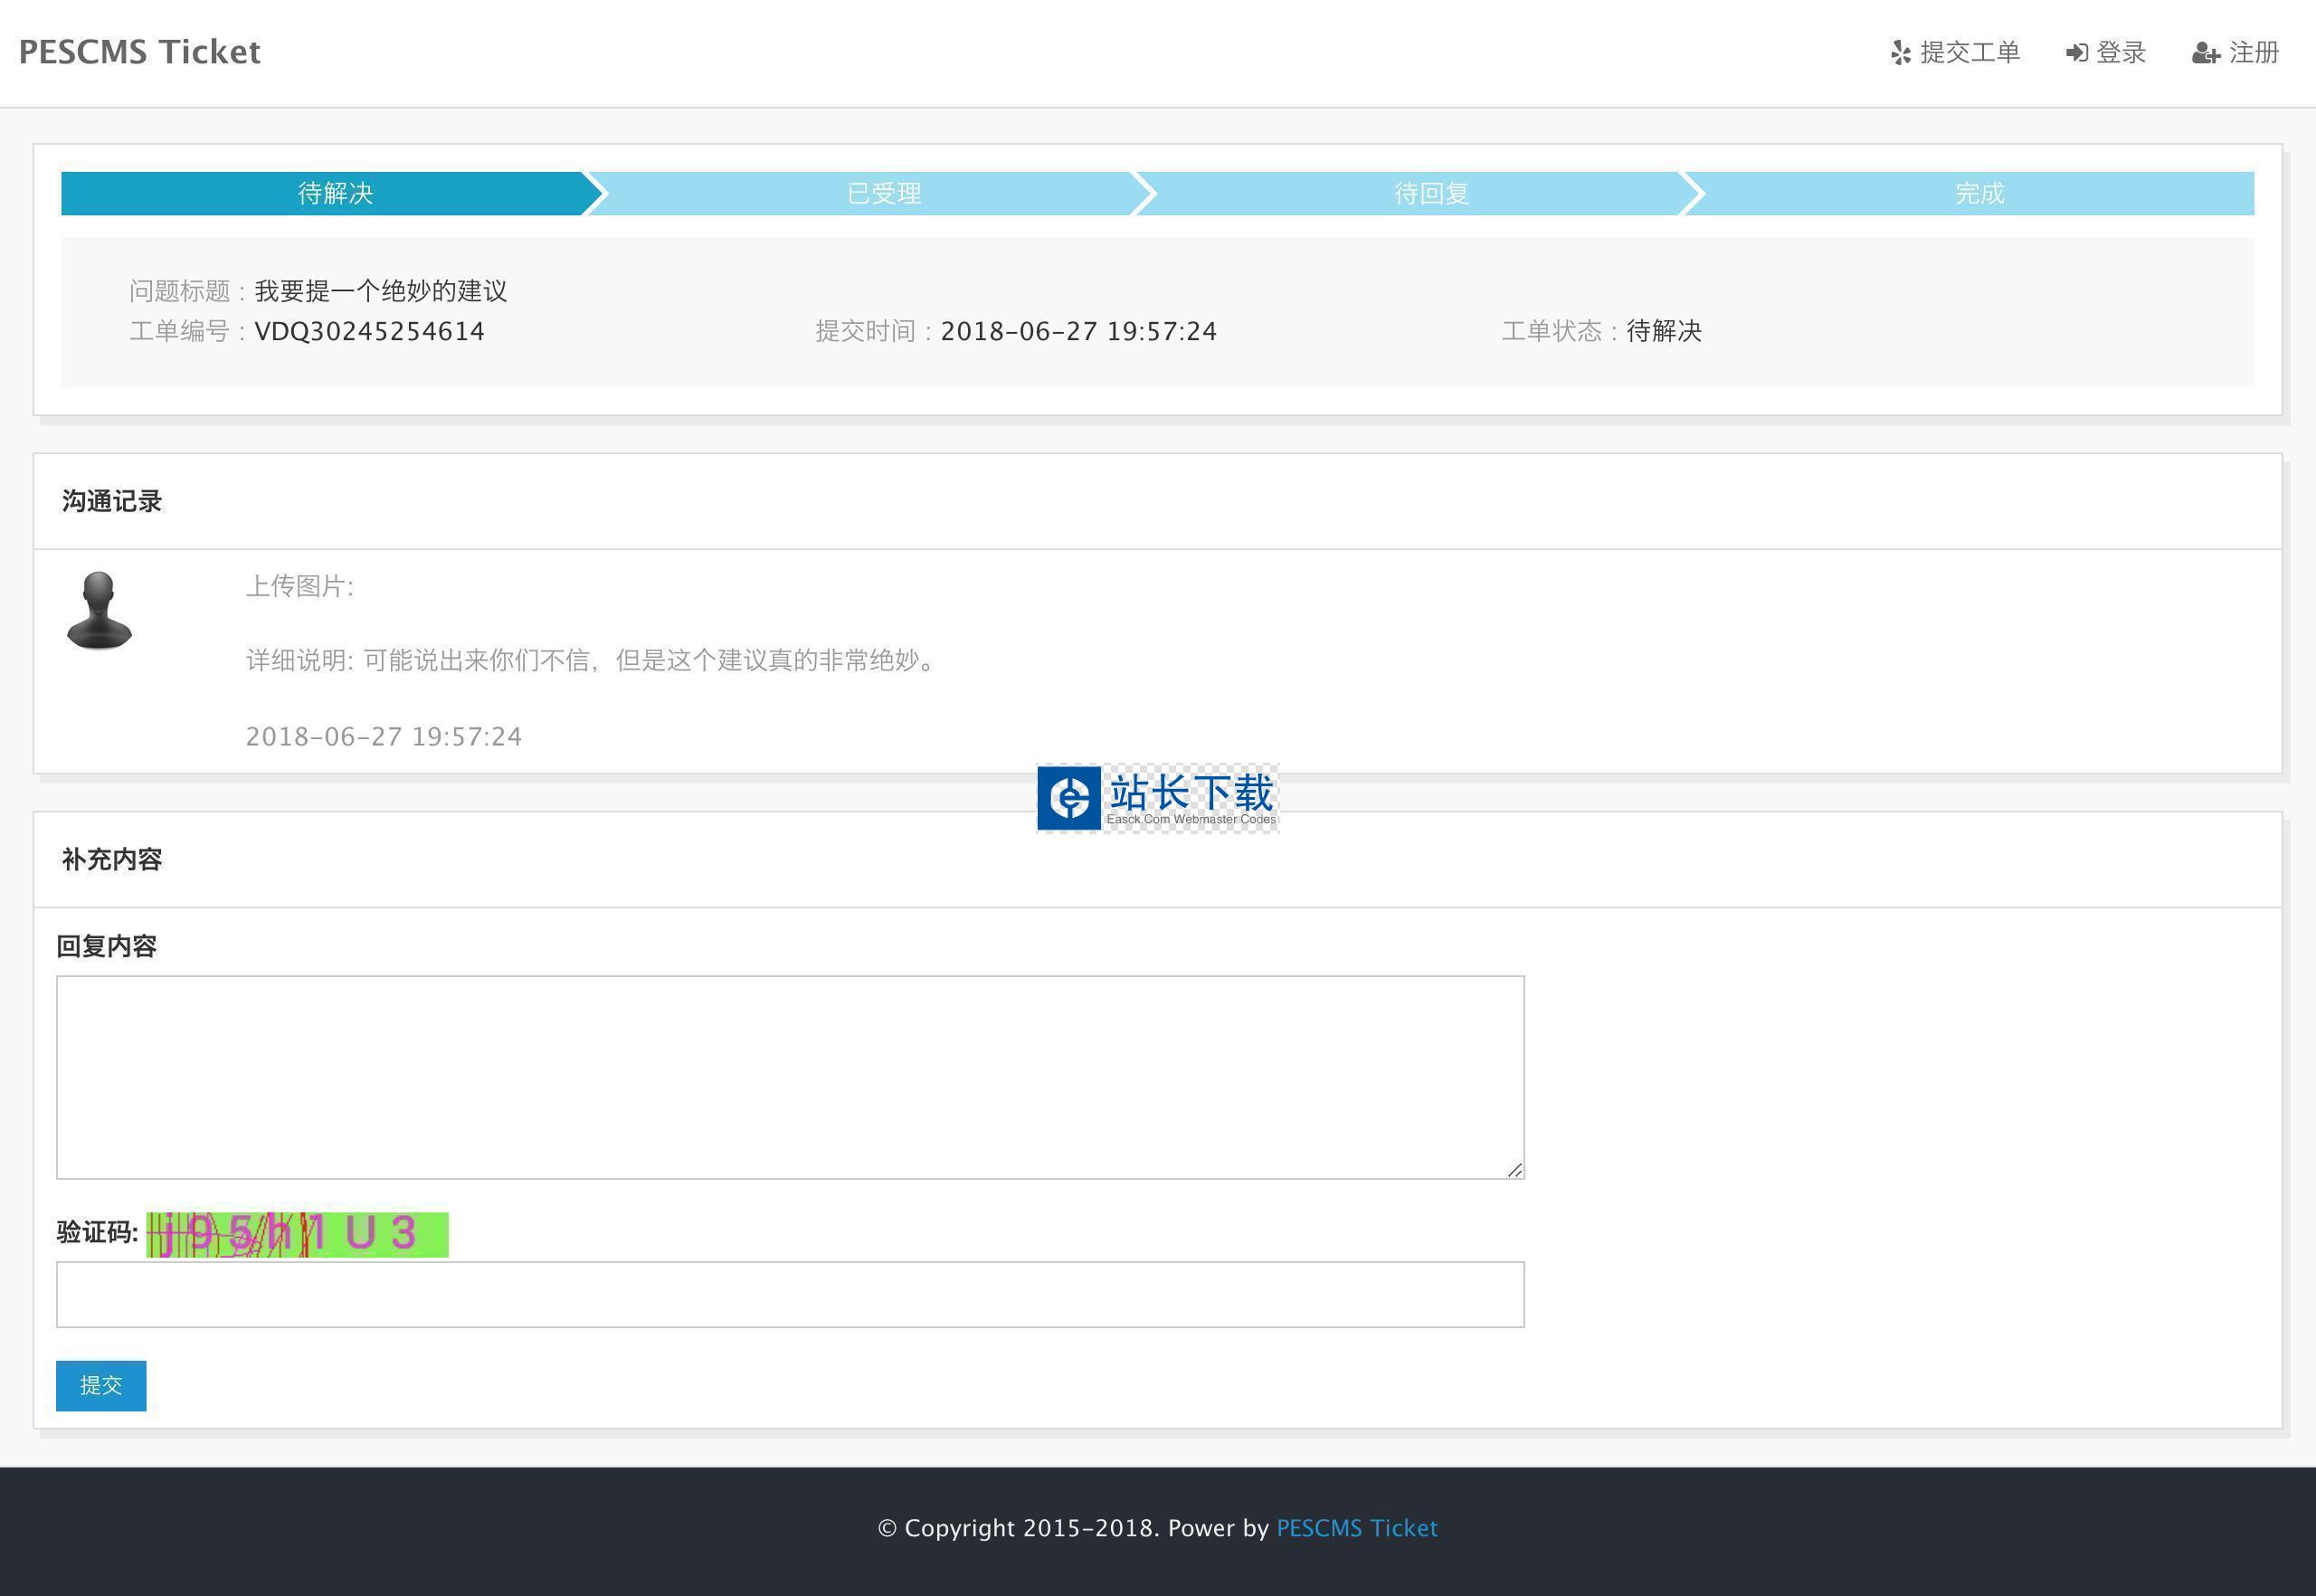Click the textarea resize handle corner
Viewport: 2316px width, 1596px height.
pyautogui.click(x=1515, y=1170)
